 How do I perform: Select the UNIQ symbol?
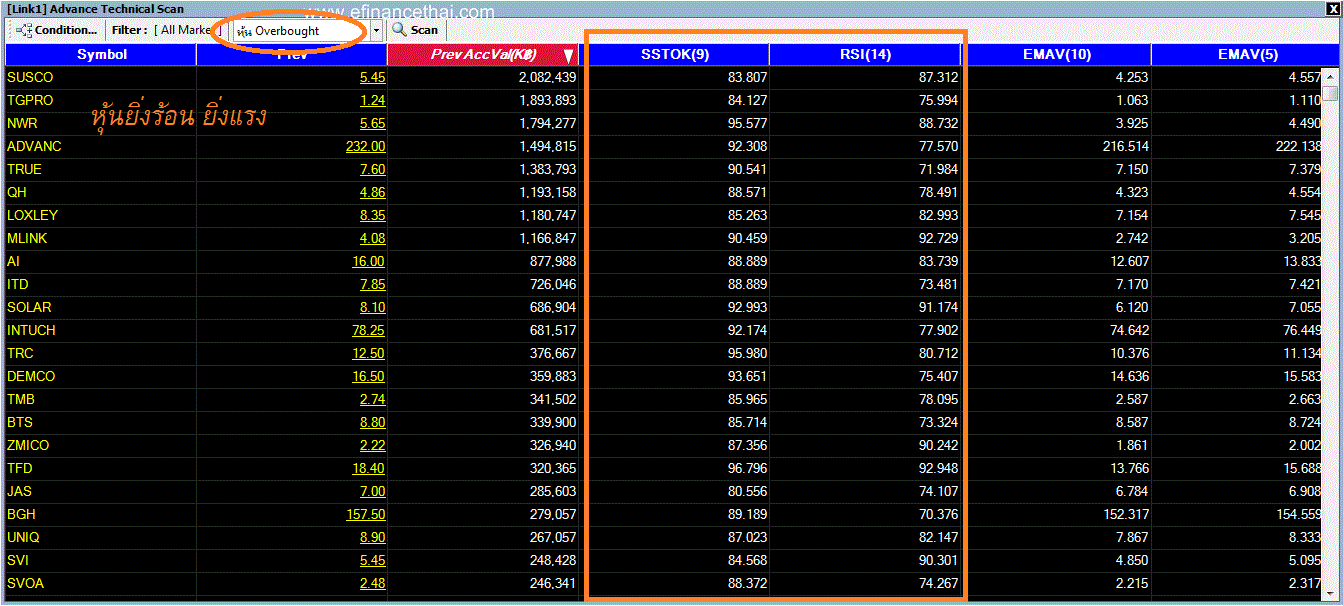(x=24, y=537)
